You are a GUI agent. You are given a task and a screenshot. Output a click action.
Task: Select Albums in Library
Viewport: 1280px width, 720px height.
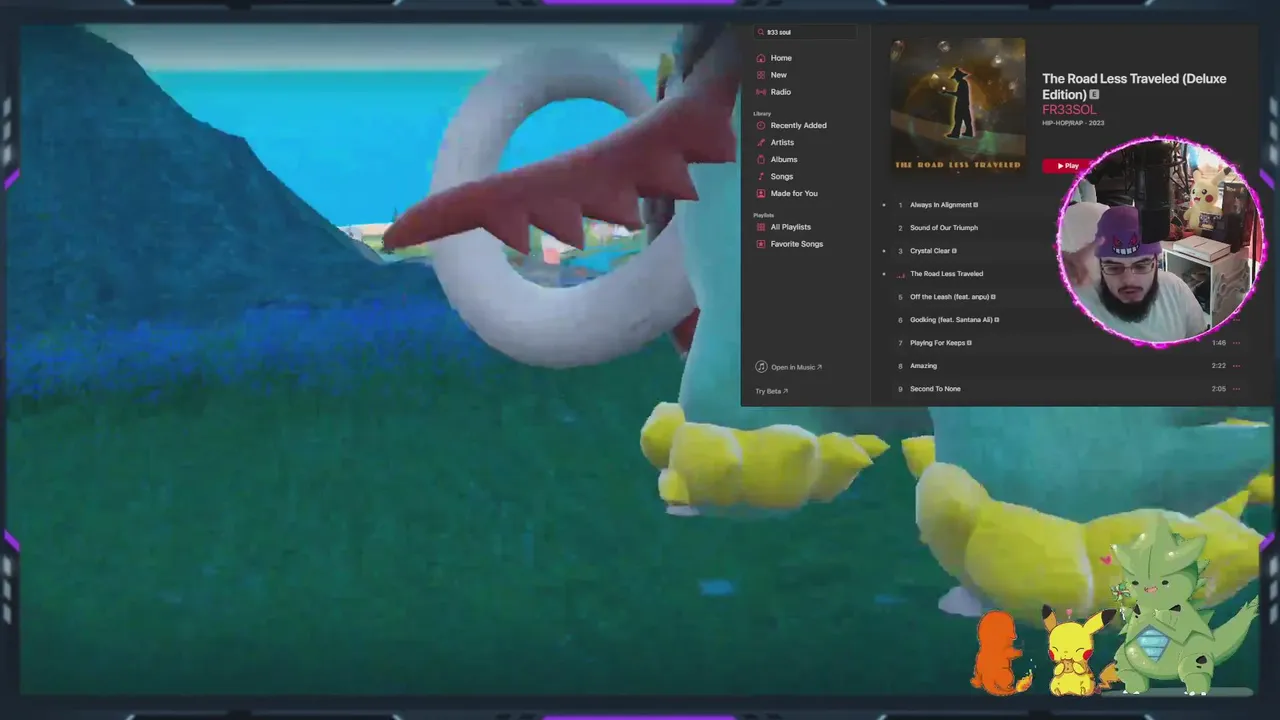(784, 159)
